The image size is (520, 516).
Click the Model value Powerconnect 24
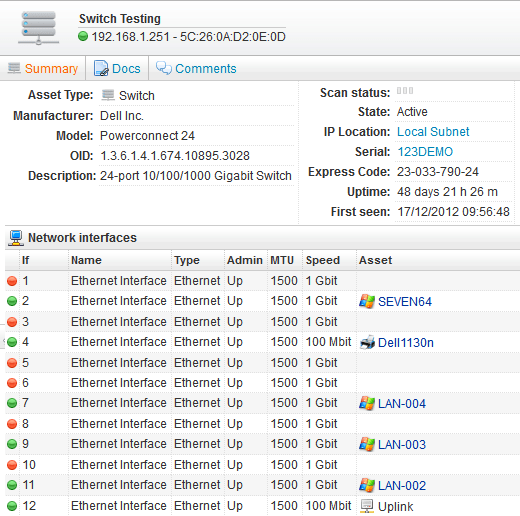point(147,136)
